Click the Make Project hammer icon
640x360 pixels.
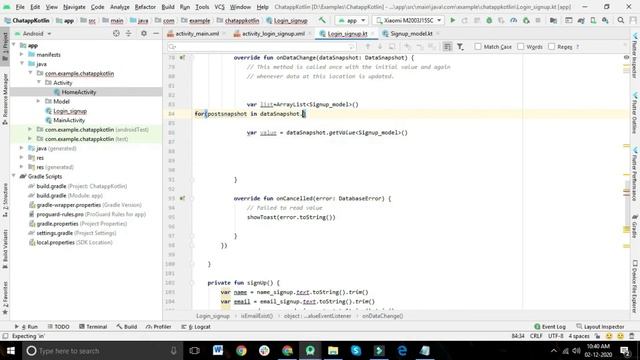pos(322,20)
